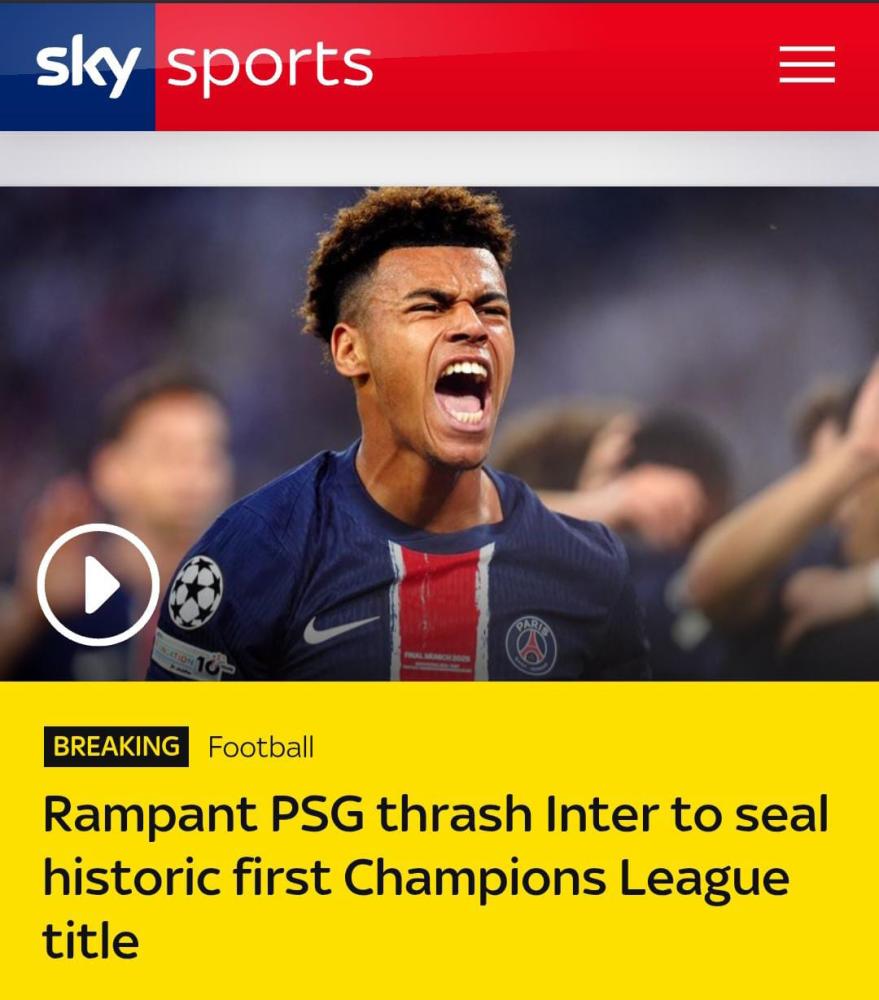Viewport: 879px width, 1000px height.
Task: Click 'Champions League' text in the headline
Action: point(566,879)
